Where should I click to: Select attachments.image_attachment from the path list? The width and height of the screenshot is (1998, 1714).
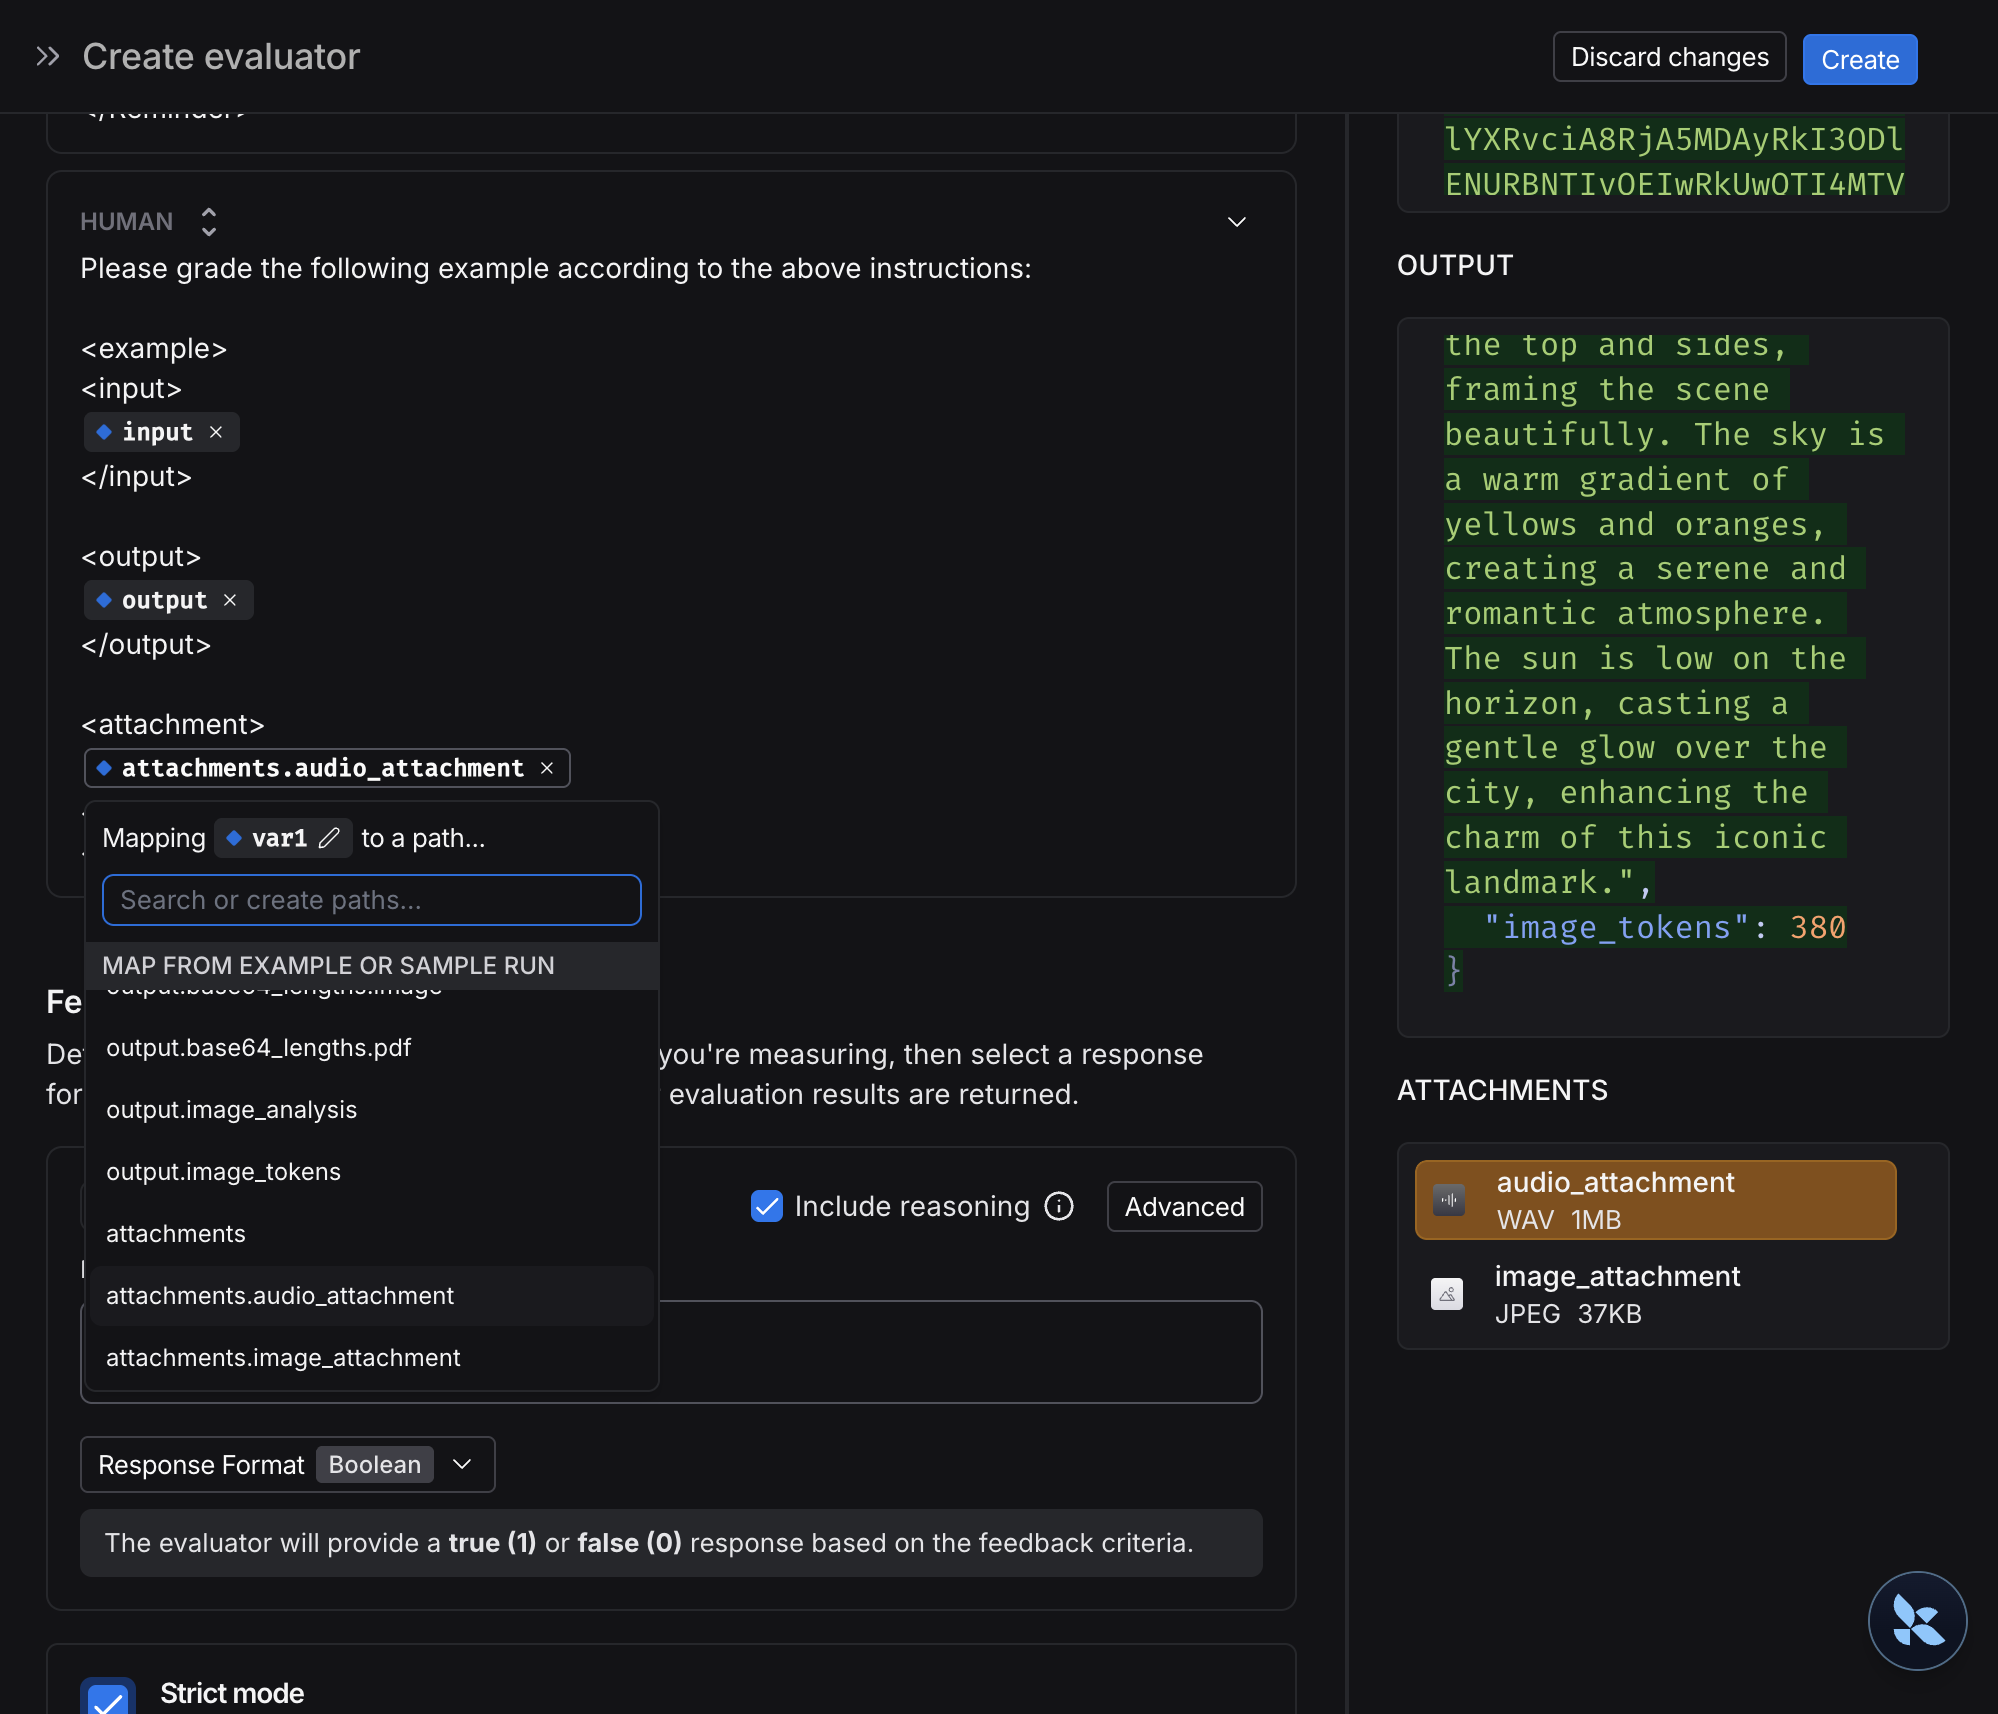pos(283,1357)
